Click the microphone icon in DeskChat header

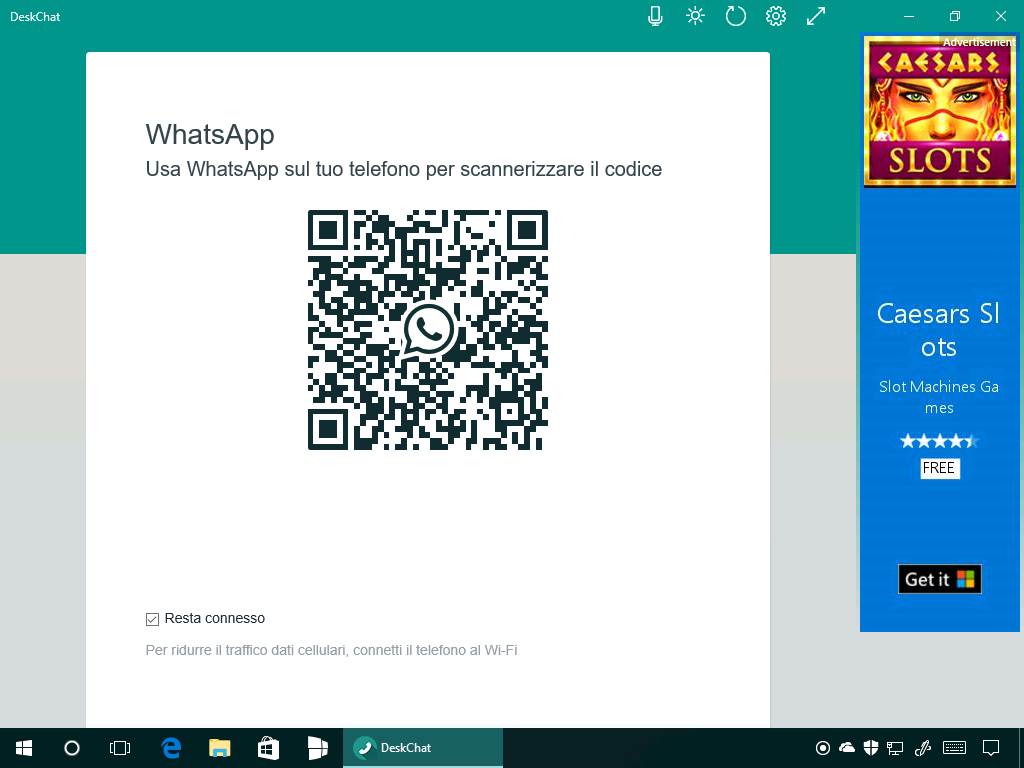(x=655, y=16)
